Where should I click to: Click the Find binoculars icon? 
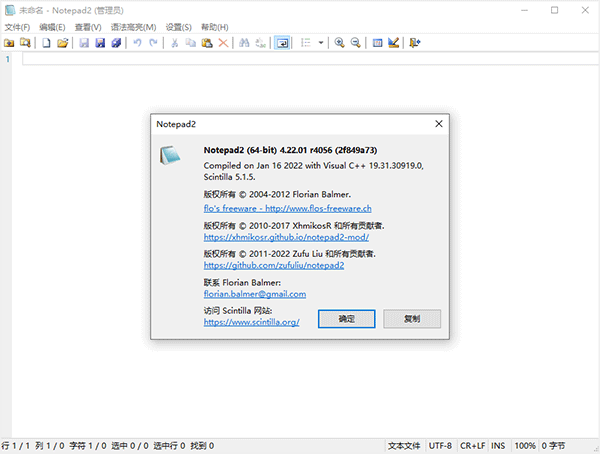244,43
